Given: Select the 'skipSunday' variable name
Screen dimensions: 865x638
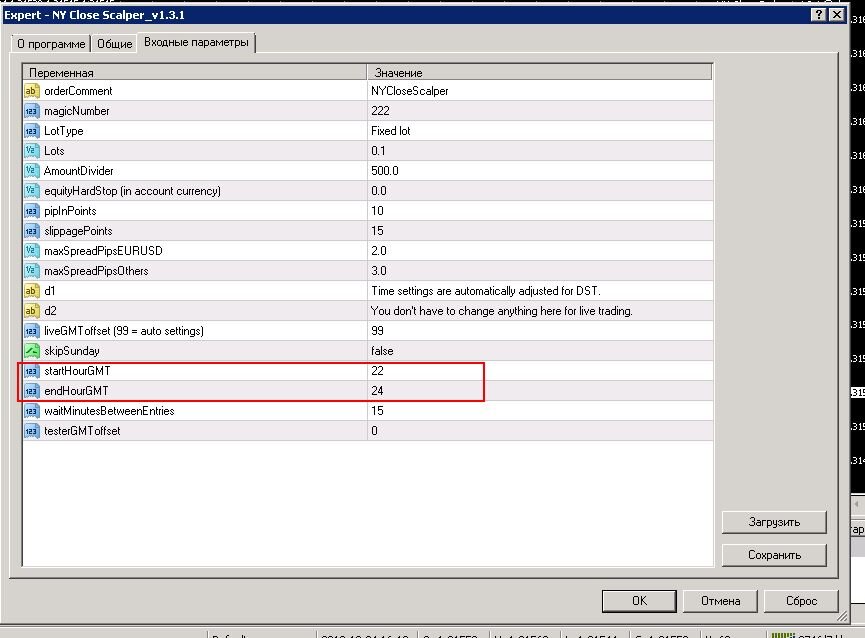Looking at the screenshot, I should point(72,351).
